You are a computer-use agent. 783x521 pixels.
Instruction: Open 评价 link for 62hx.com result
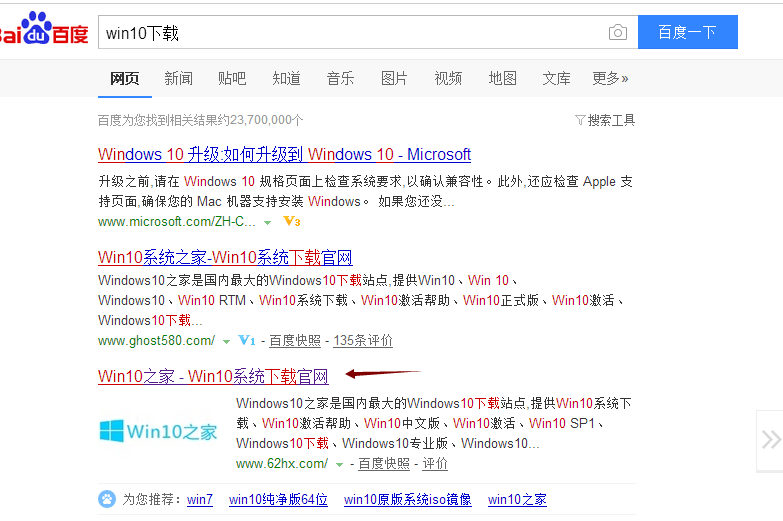435,464
